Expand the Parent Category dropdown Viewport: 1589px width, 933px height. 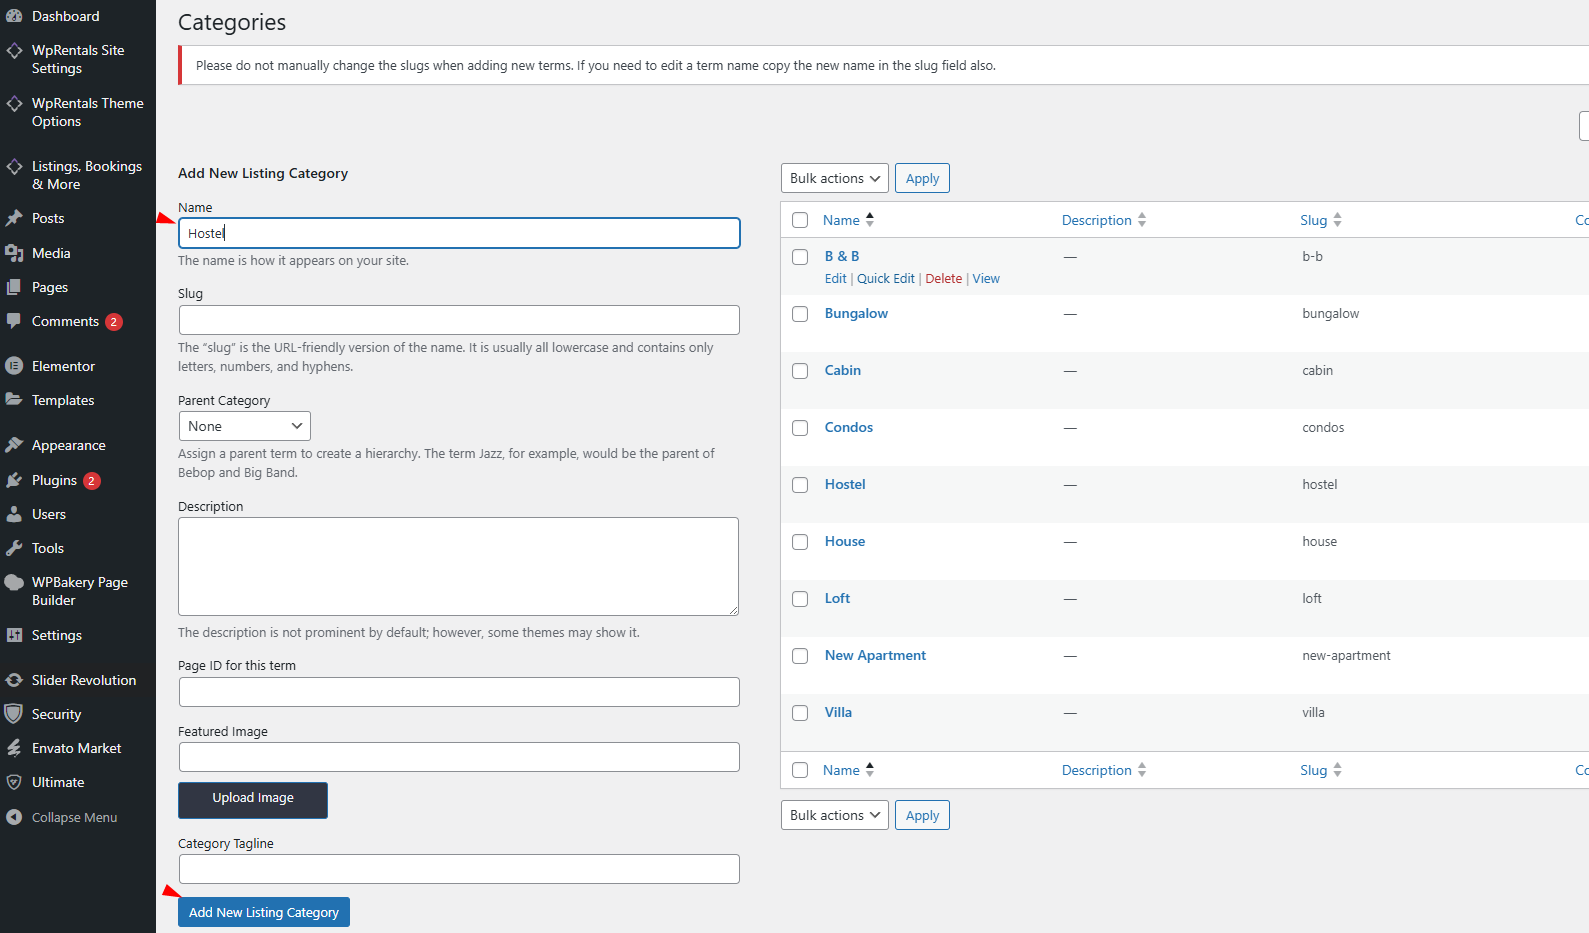coord(244,426)
